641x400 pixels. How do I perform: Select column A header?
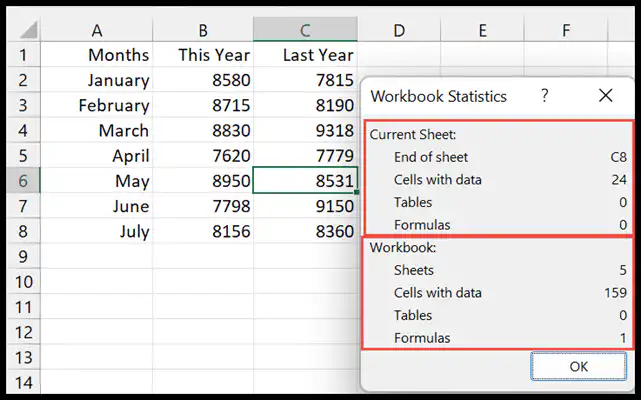point(97,30)
